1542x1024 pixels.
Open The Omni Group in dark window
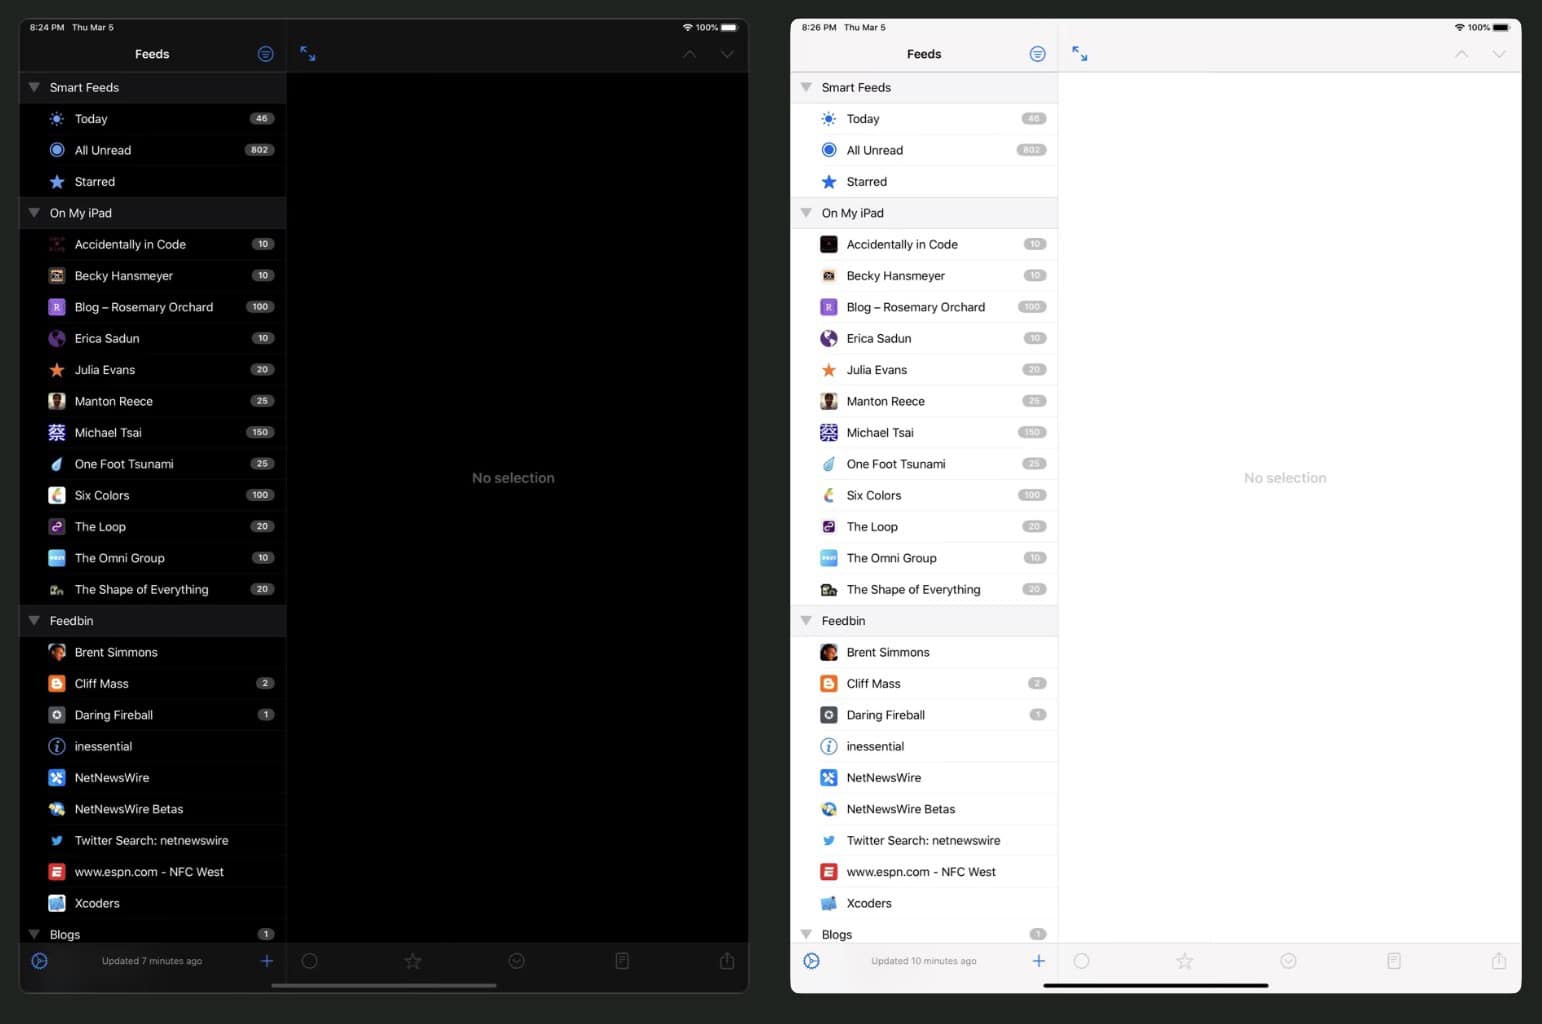(153, 558)
